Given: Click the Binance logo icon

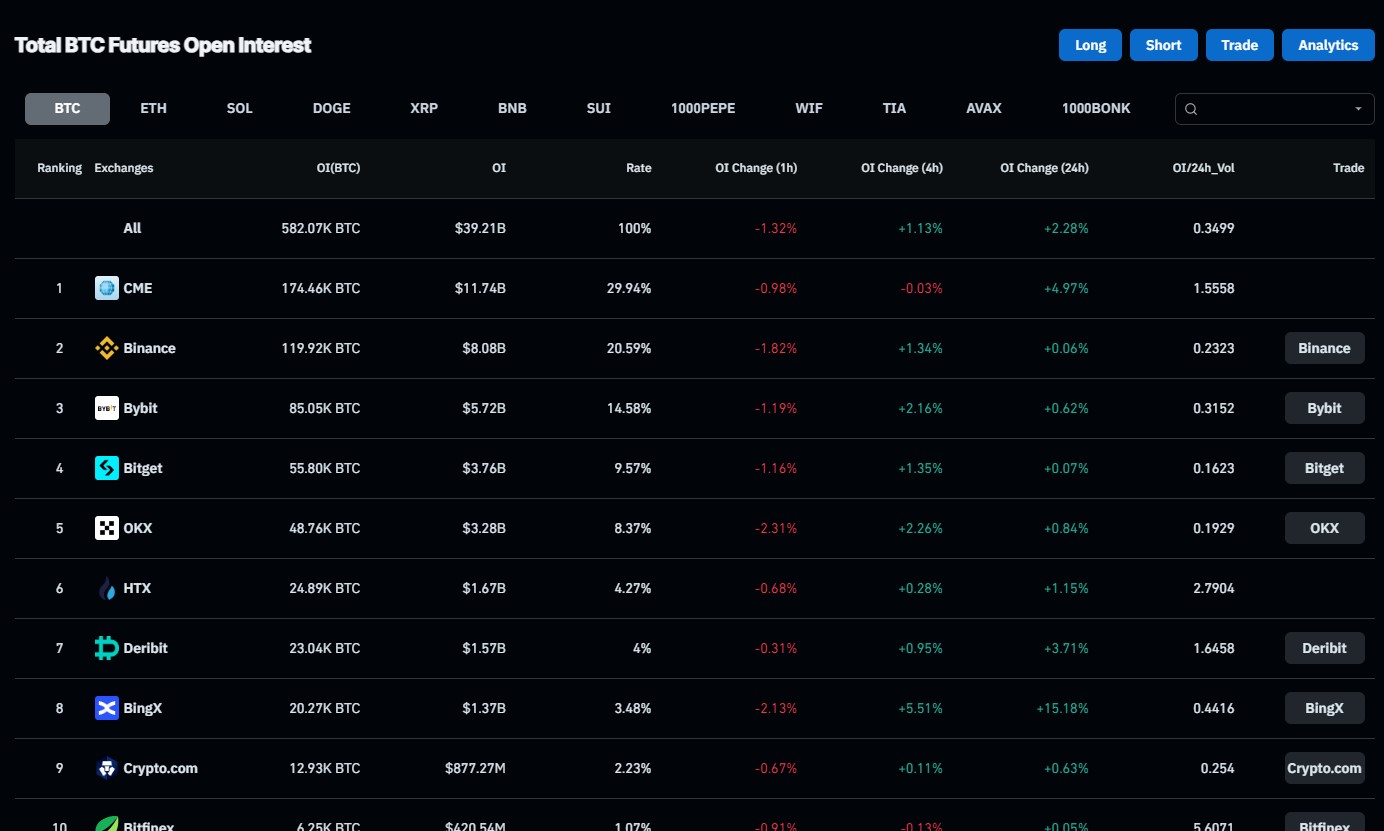Looking at the screenshot, I should [107, 348].
